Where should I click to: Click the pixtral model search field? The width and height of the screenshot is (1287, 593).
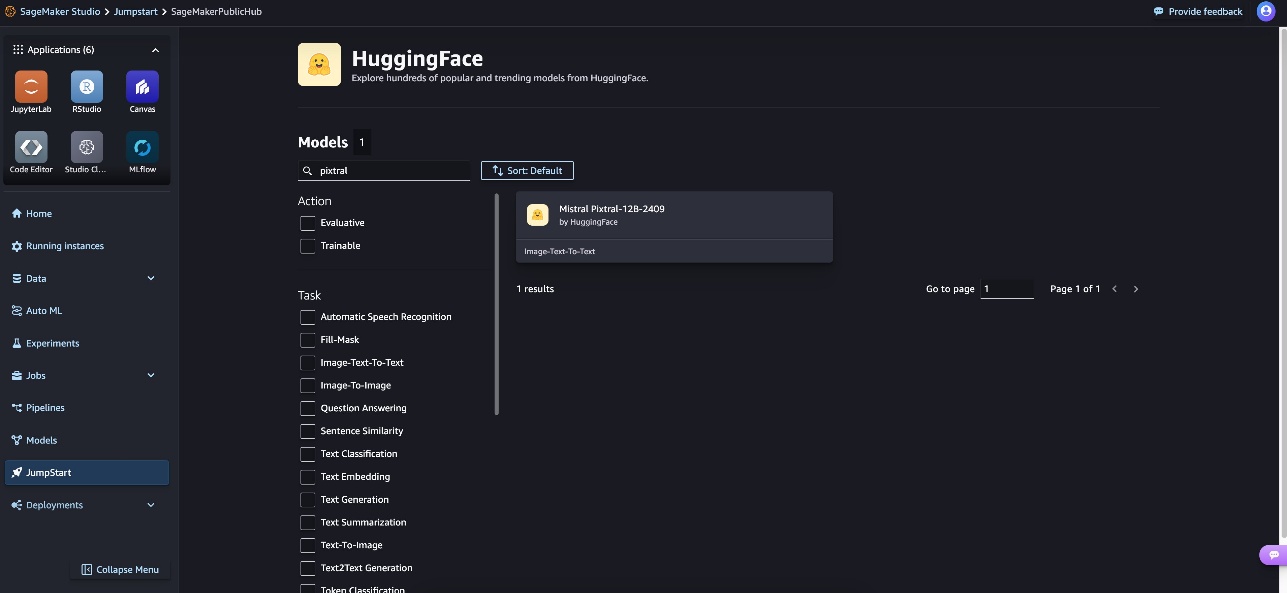click(384, 171)
